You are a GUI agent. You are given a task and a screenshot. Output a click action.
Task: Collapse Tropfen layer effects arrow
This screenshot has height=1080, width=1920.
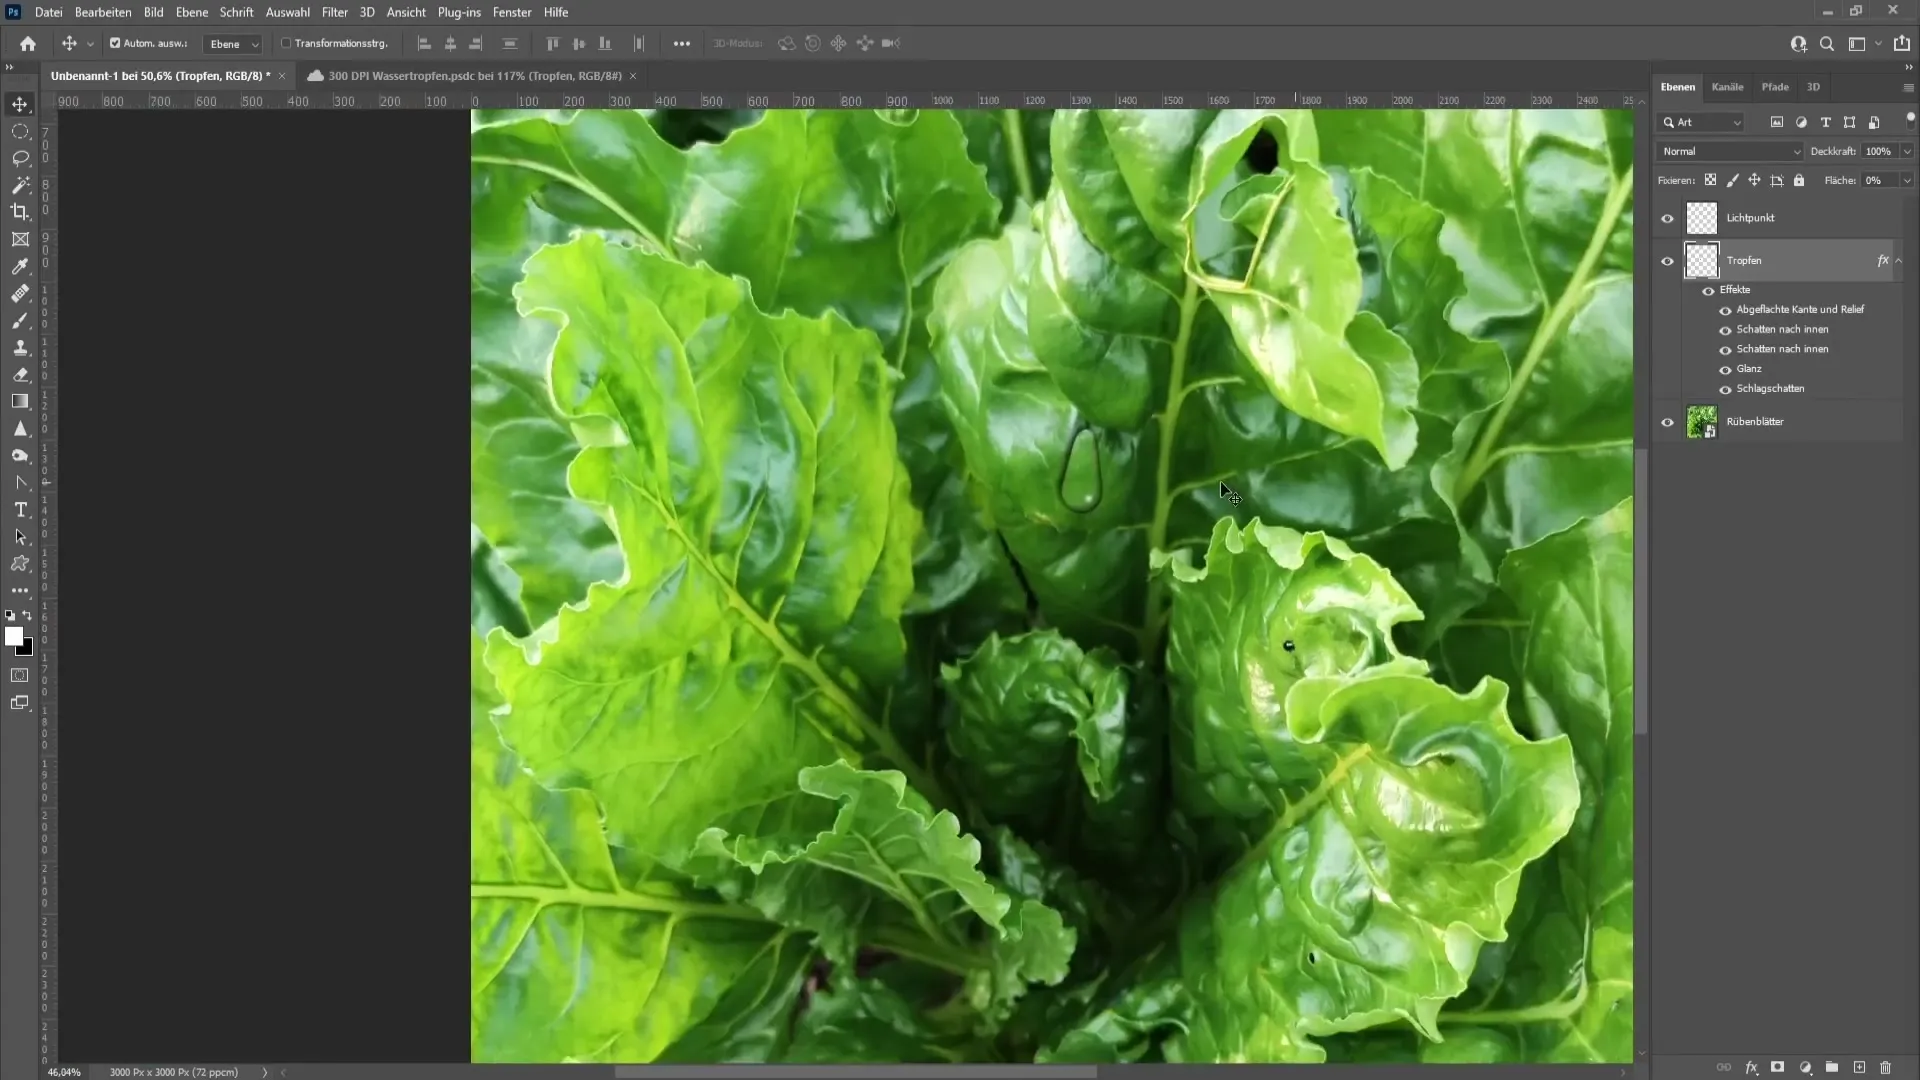click(1899, 261)
